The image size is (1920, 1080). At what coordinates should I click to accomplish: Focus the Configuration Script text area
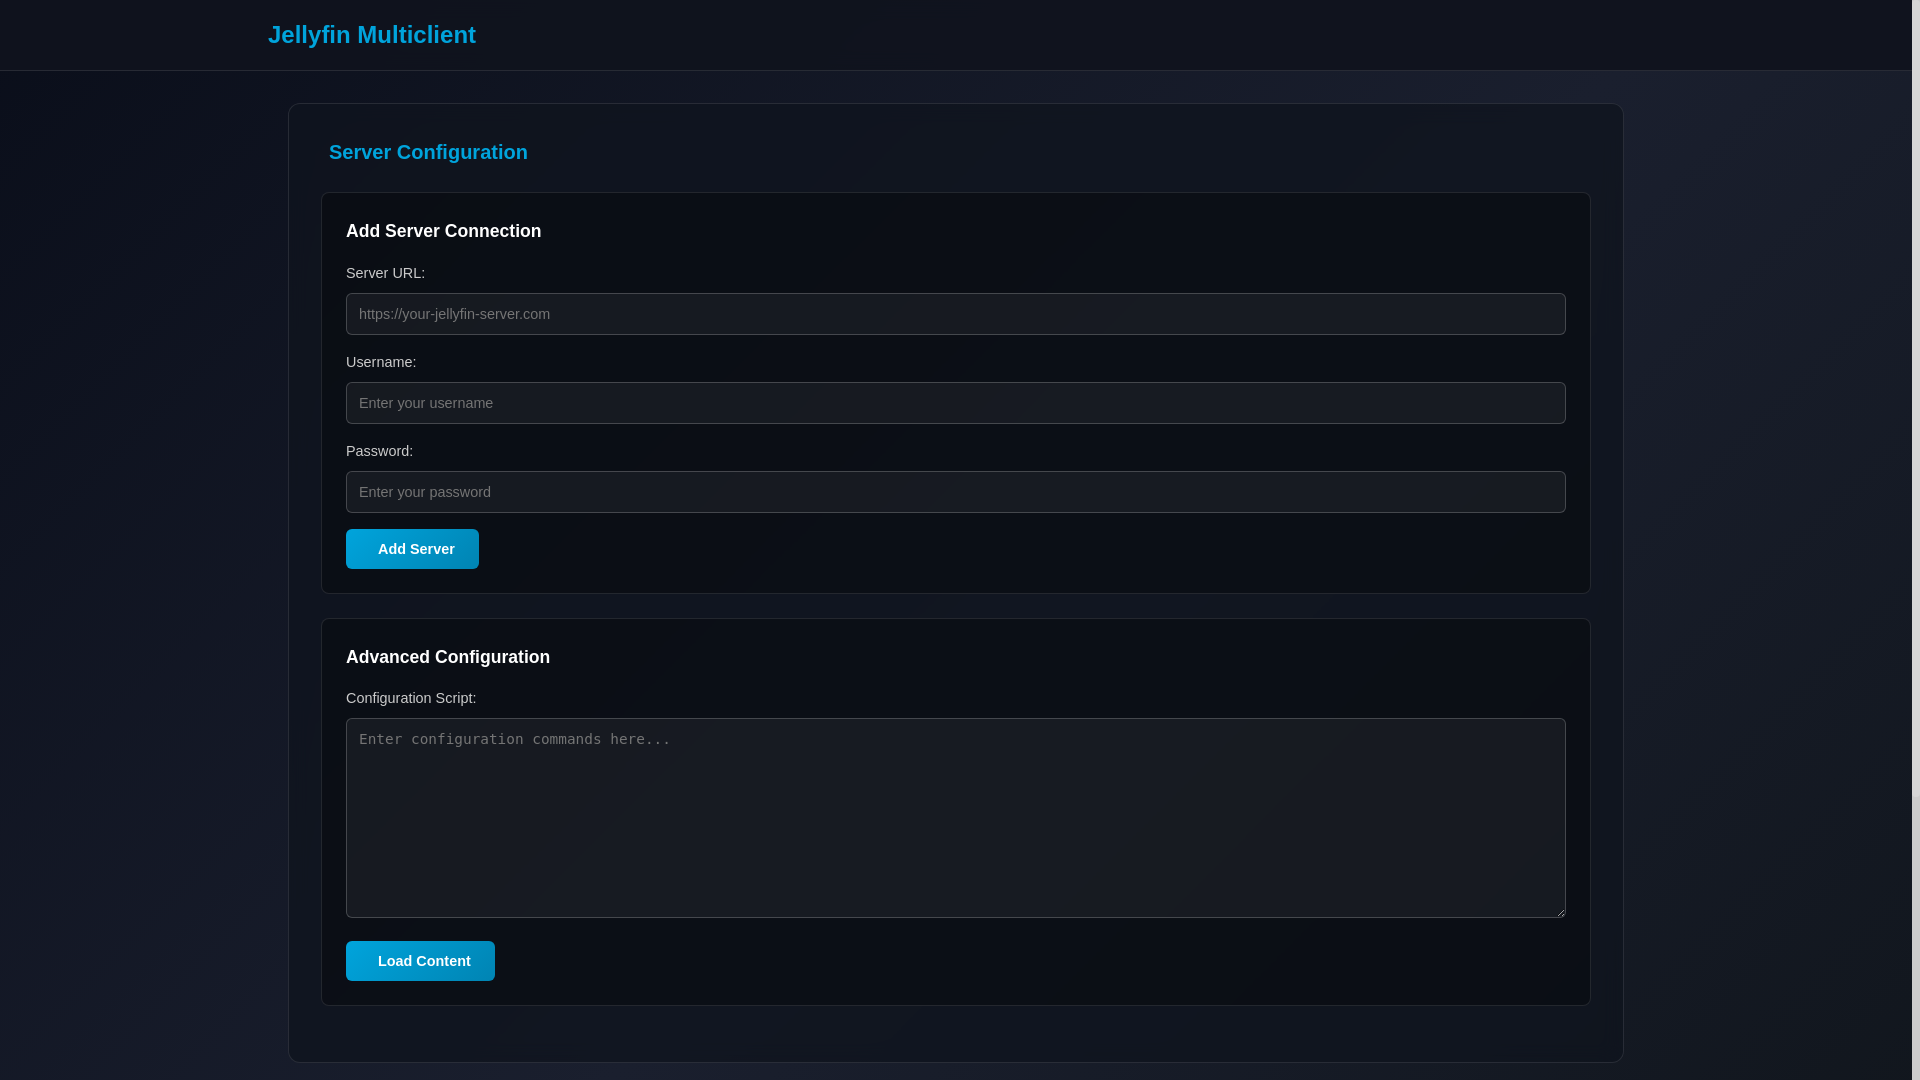coord(956,818)
